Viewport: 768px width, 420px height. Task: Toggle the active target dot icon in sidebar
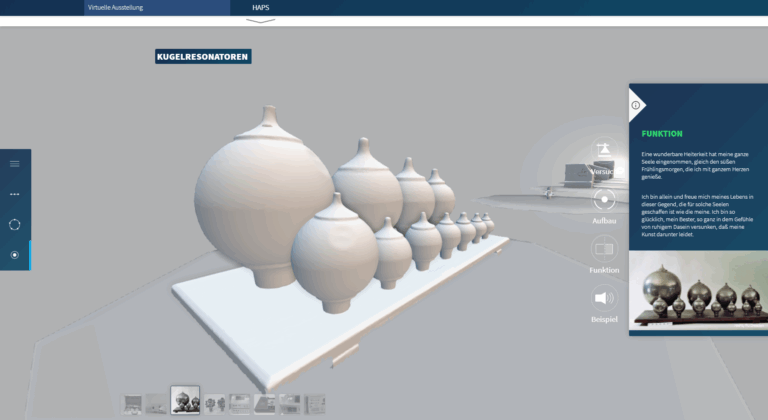pyautogui.click(x=15, y=255)
